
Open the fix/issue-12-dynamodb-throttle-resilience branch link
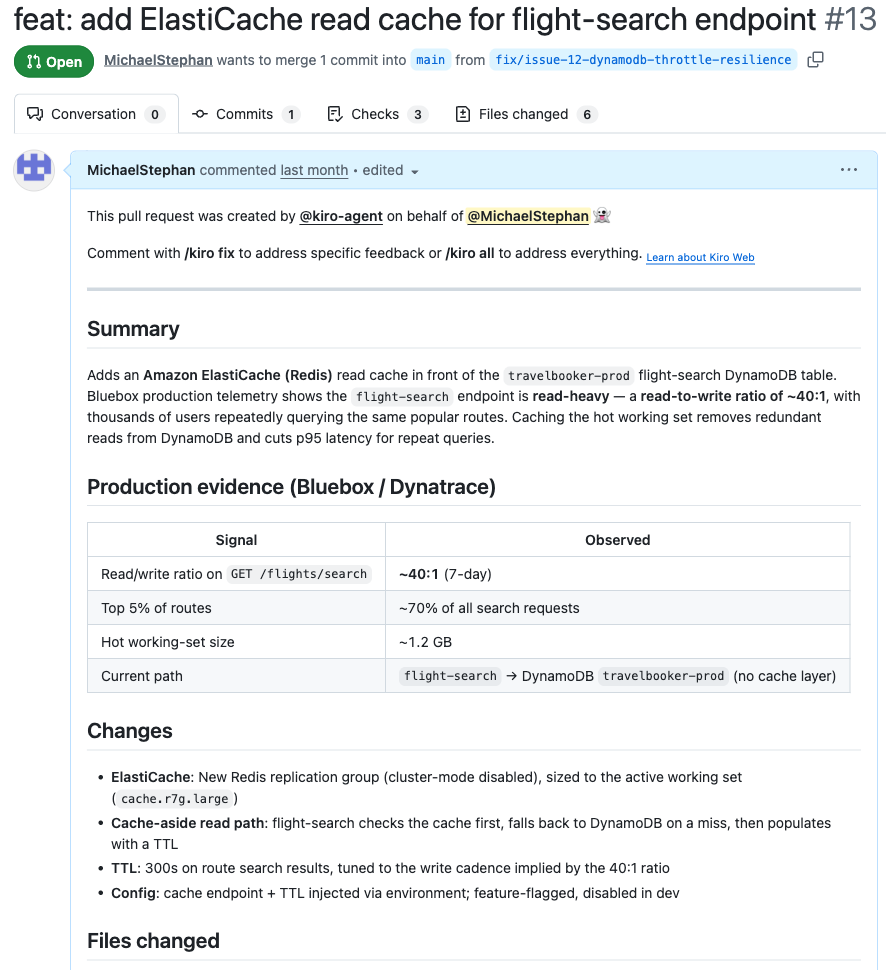pos(643,60)
